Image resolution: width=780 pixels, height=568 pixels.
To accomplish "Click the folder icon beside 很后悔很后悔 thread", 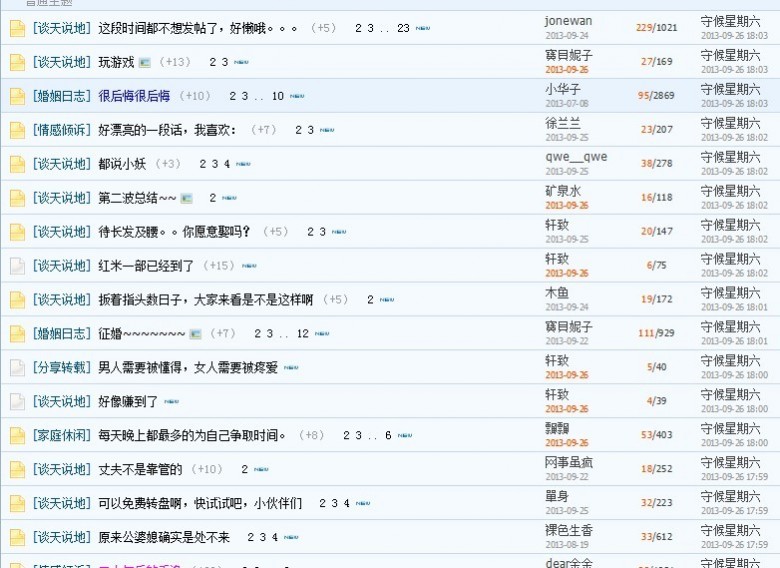I will pos(17,96).
